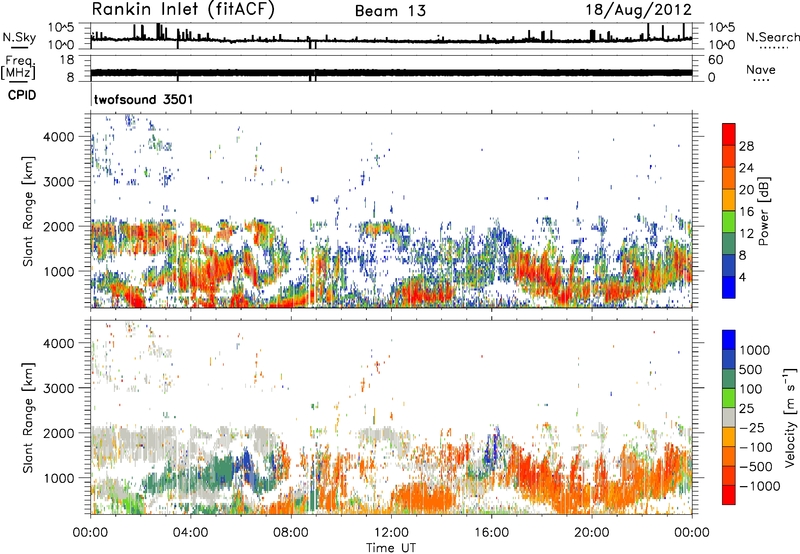Pick the teal 100–500 m/s velocity swatch
Viewport: 800px width, 554px height.
(x=729, y=379)
